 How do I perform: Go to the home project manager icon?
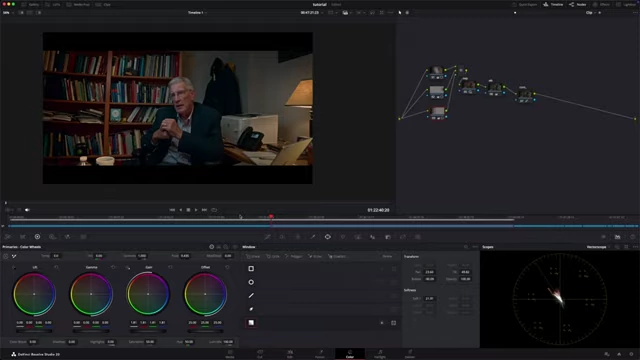click(619, 354)
